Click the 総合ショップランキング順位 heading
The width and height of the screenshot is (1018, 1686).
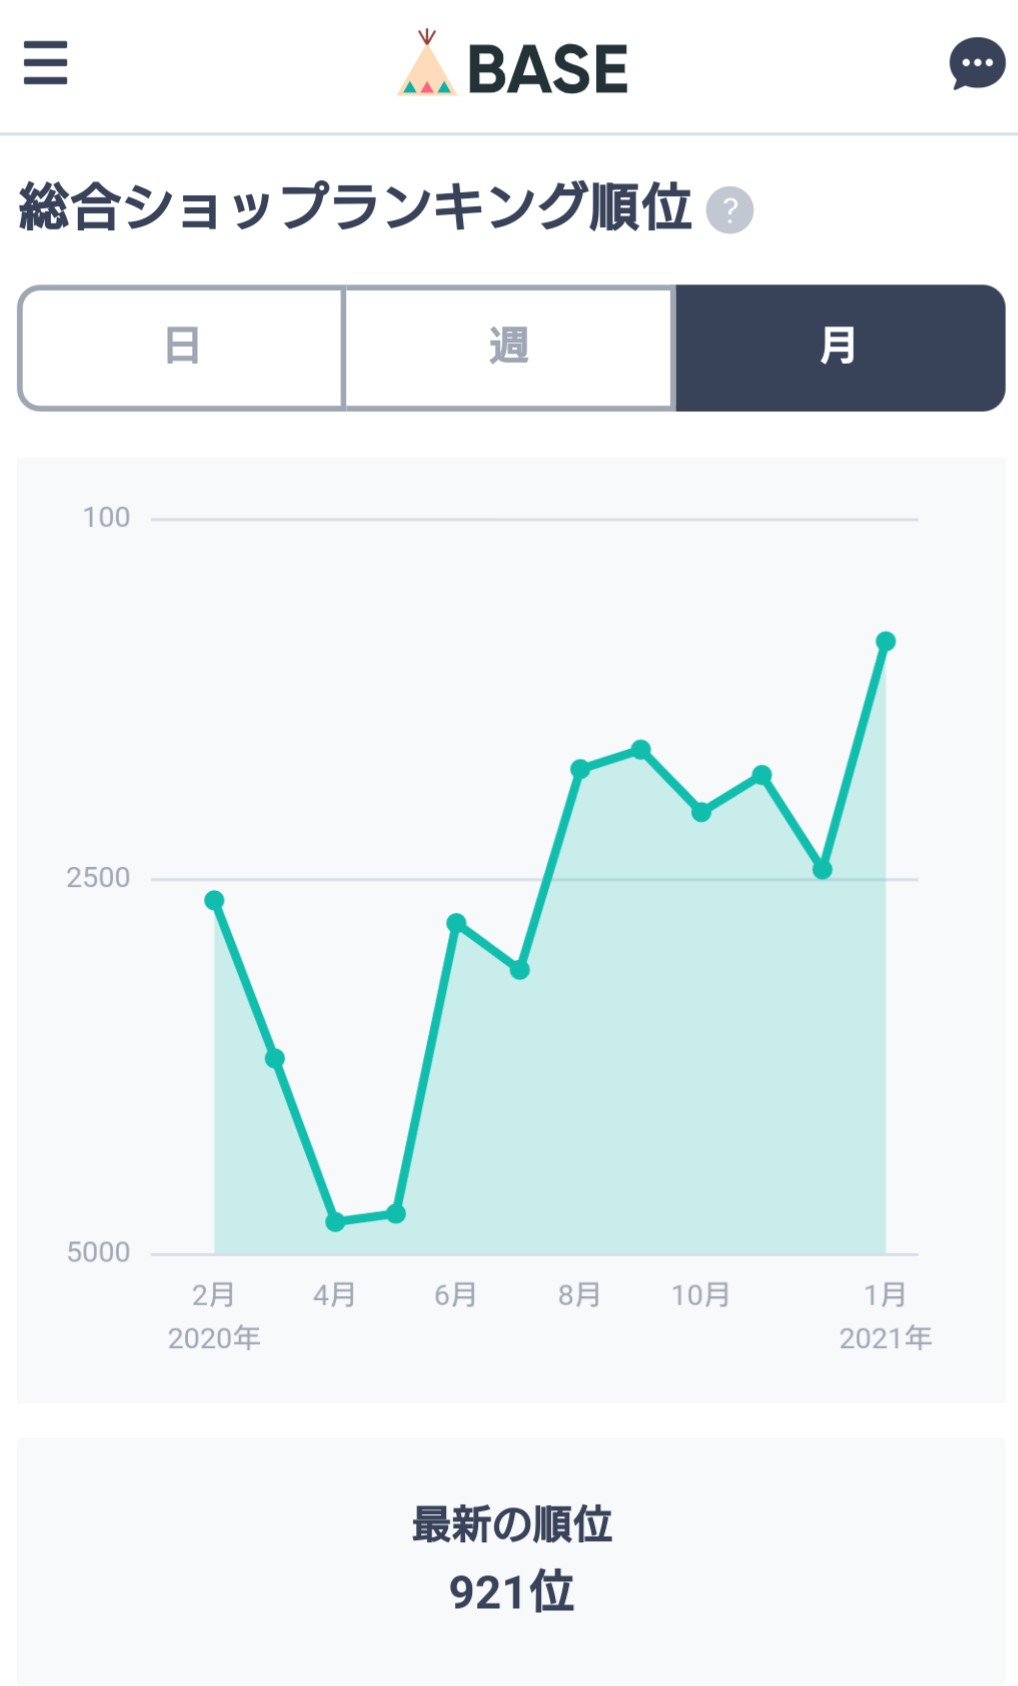coord(355,207)
